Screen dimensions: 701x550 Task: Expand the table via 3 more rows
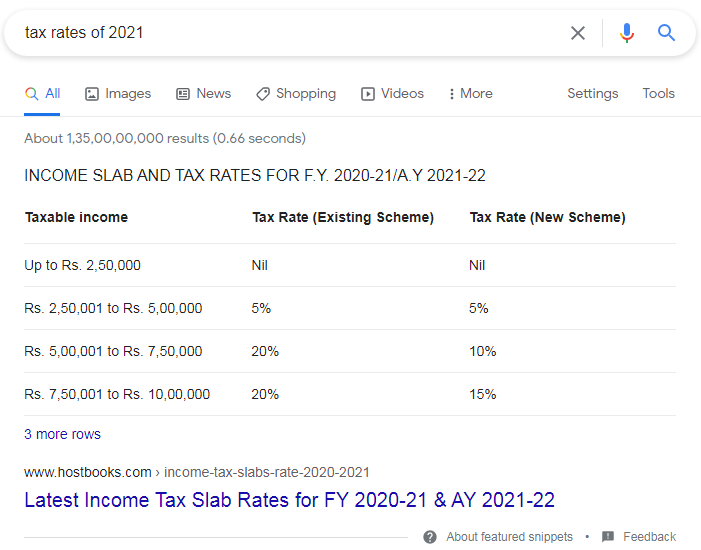click(x=62, y=434)
